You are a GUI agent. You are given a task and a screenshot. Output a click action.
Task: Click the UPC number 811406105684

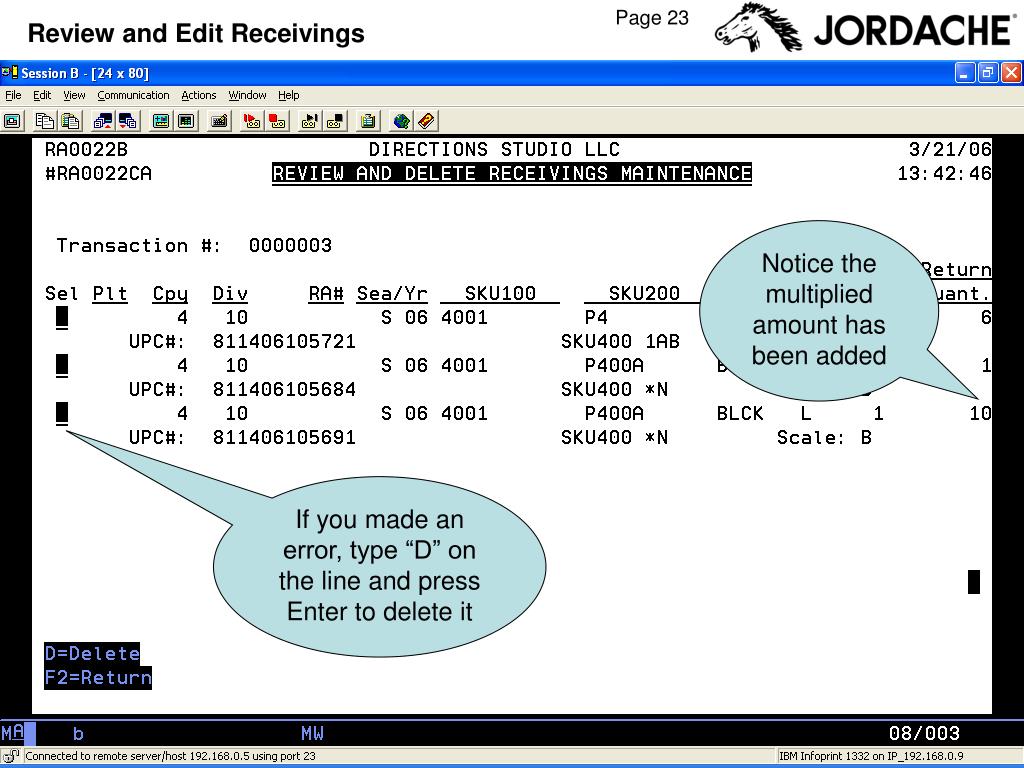284,389
